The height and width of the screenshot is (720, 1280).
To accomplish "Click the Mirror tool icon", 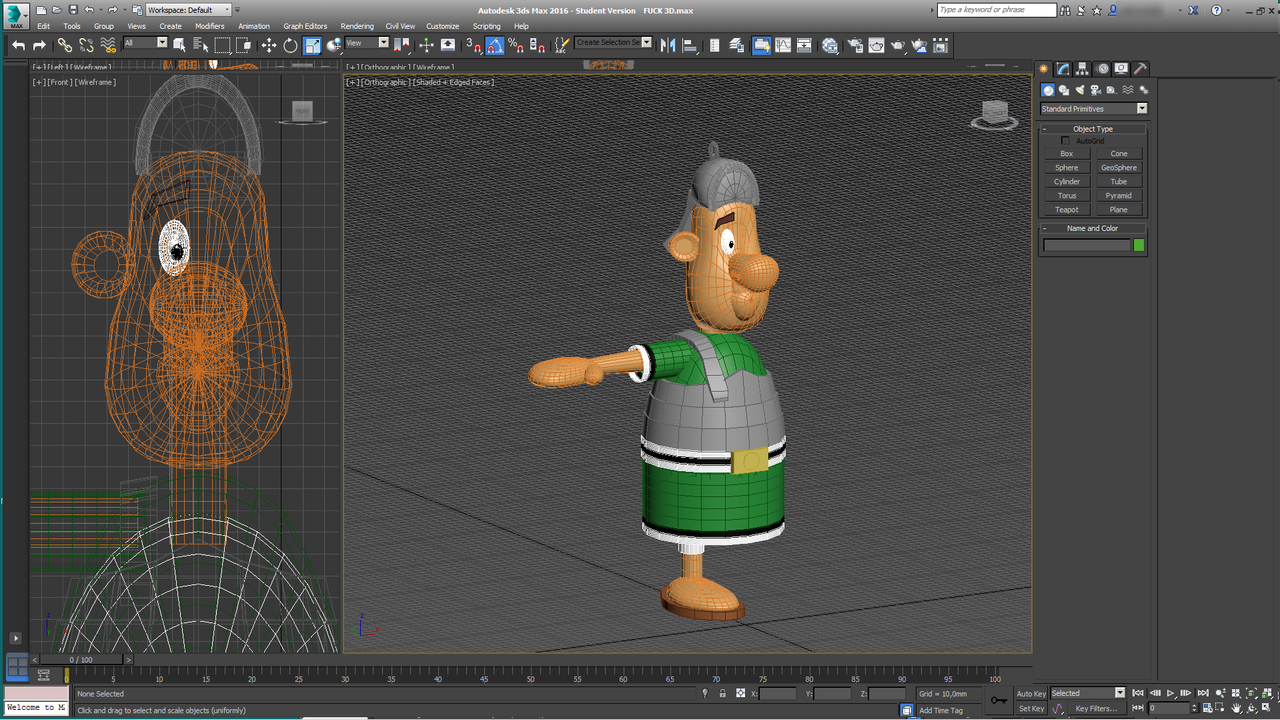I will click(x=668, y=45).
